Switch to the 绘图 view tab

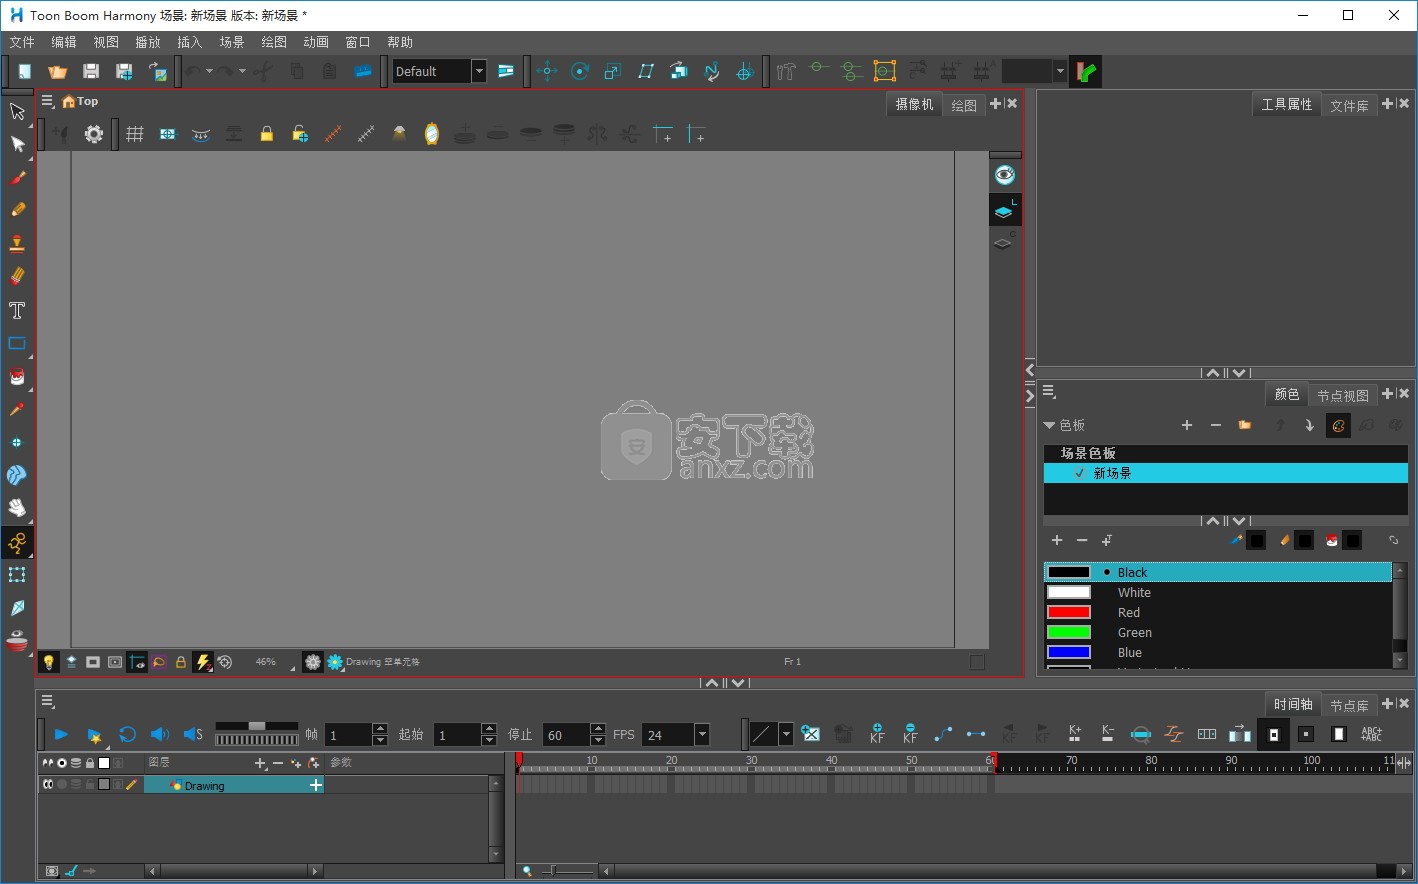[x=964, y=105]
